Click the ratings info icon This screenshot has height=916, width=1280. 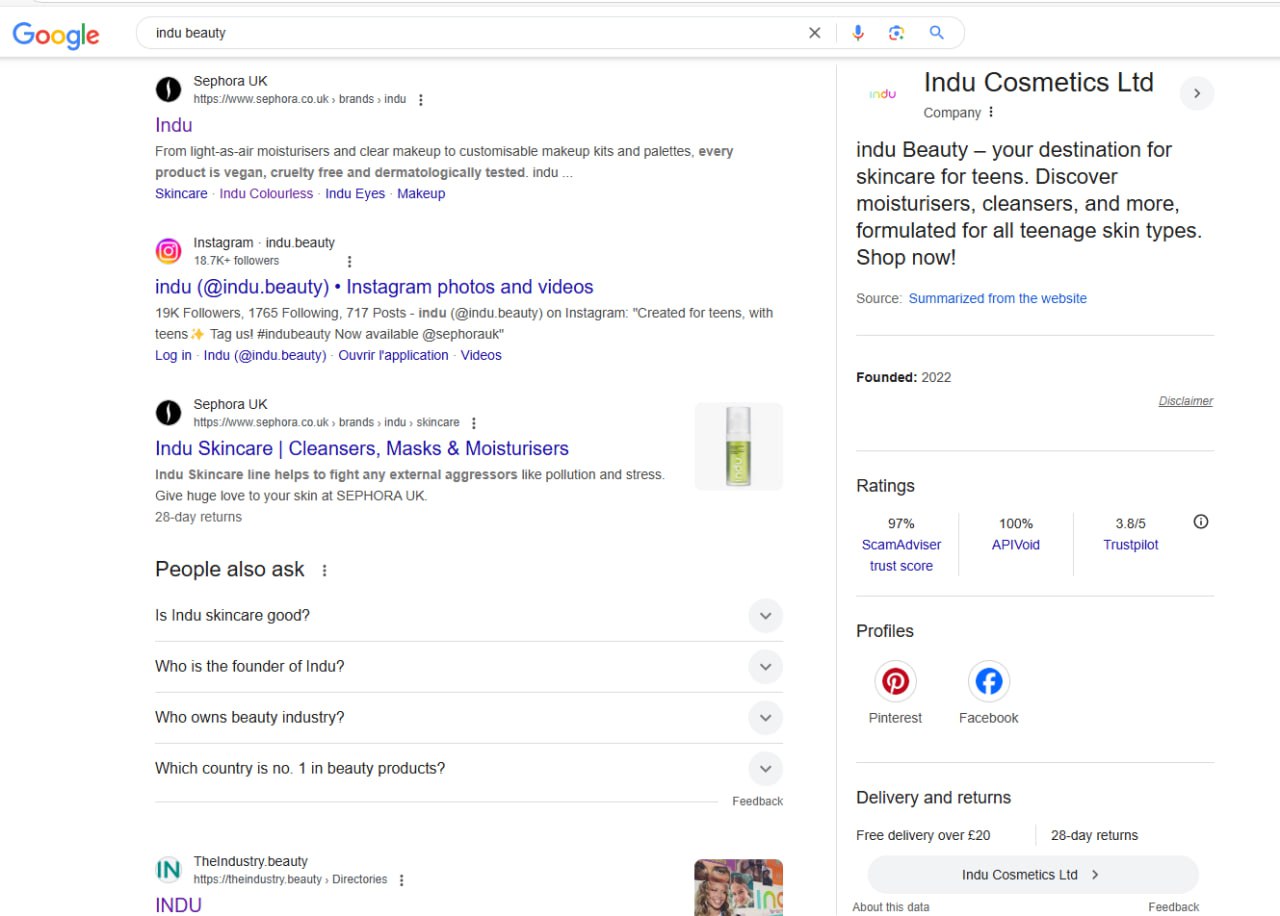tap(1201, 522)
